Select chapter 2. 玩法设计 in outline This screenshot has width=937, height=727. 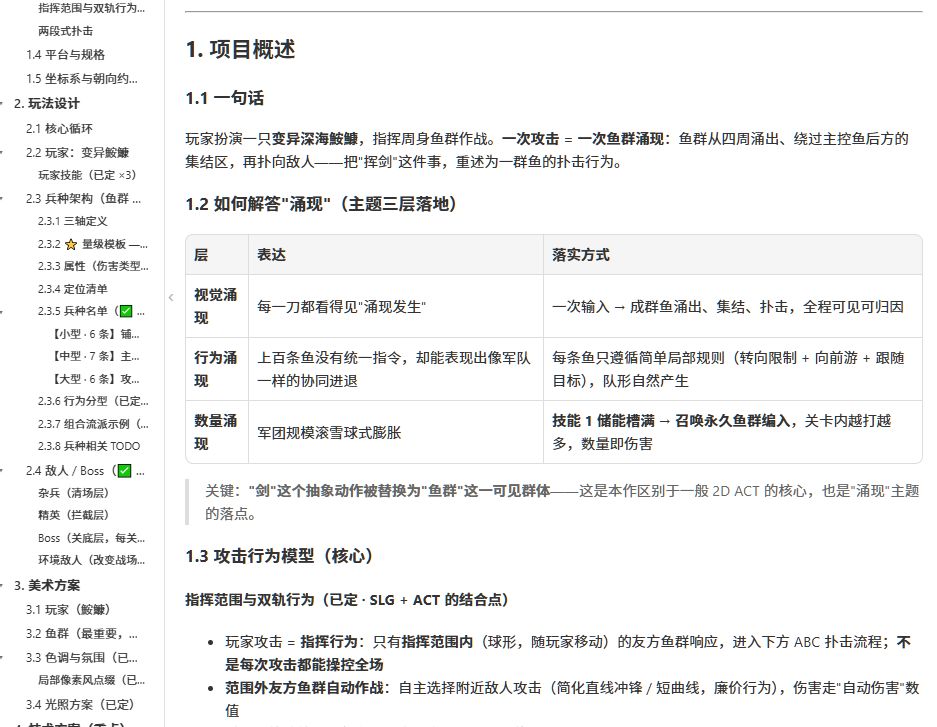[47, 103]
